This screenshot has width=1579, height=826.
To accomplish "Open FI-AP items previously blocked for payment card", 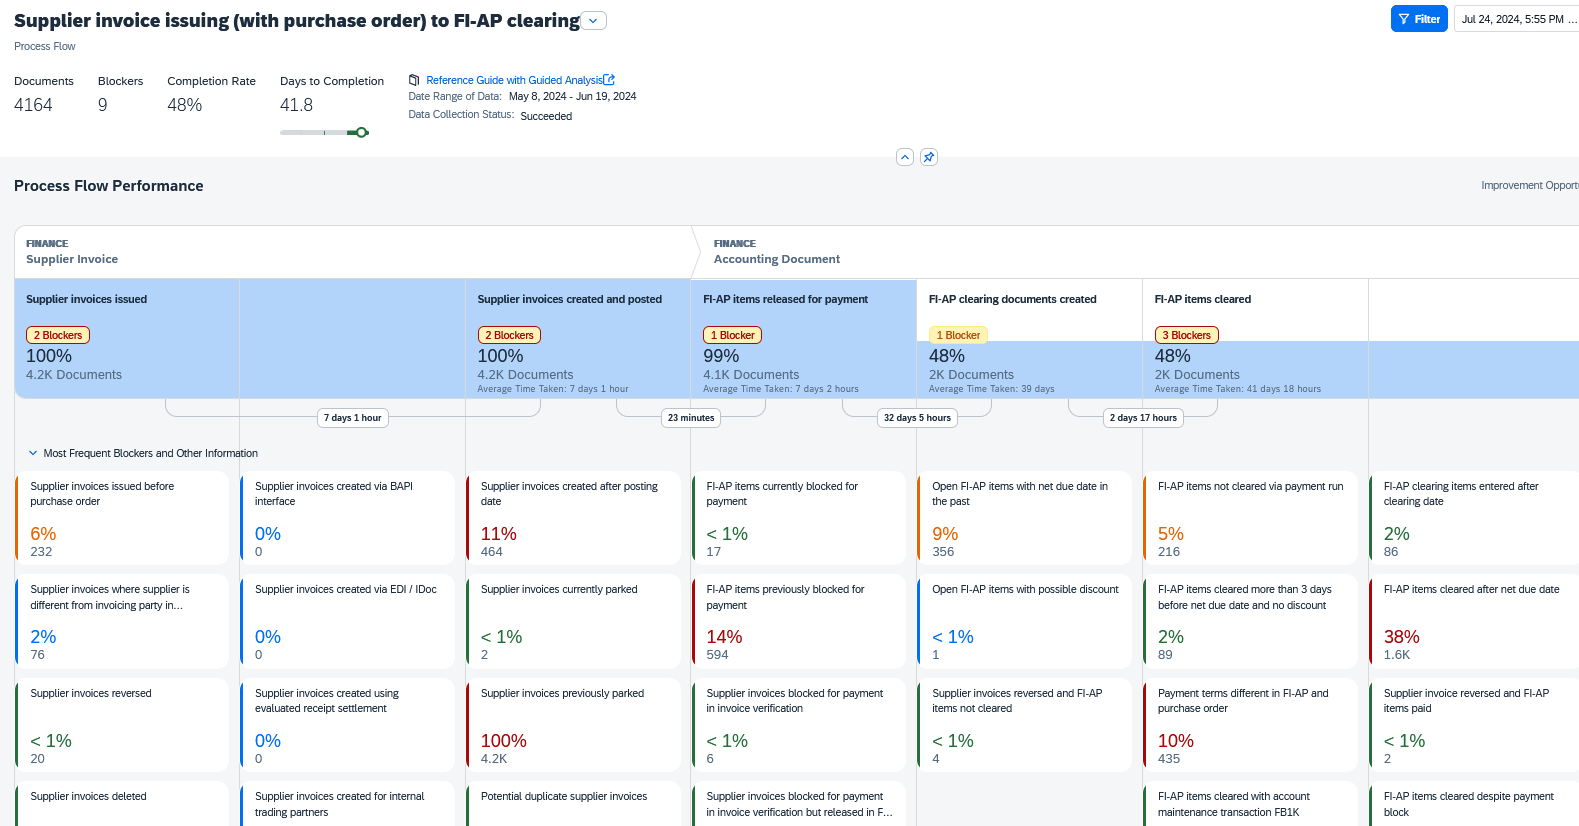I will tap(799, 622).
